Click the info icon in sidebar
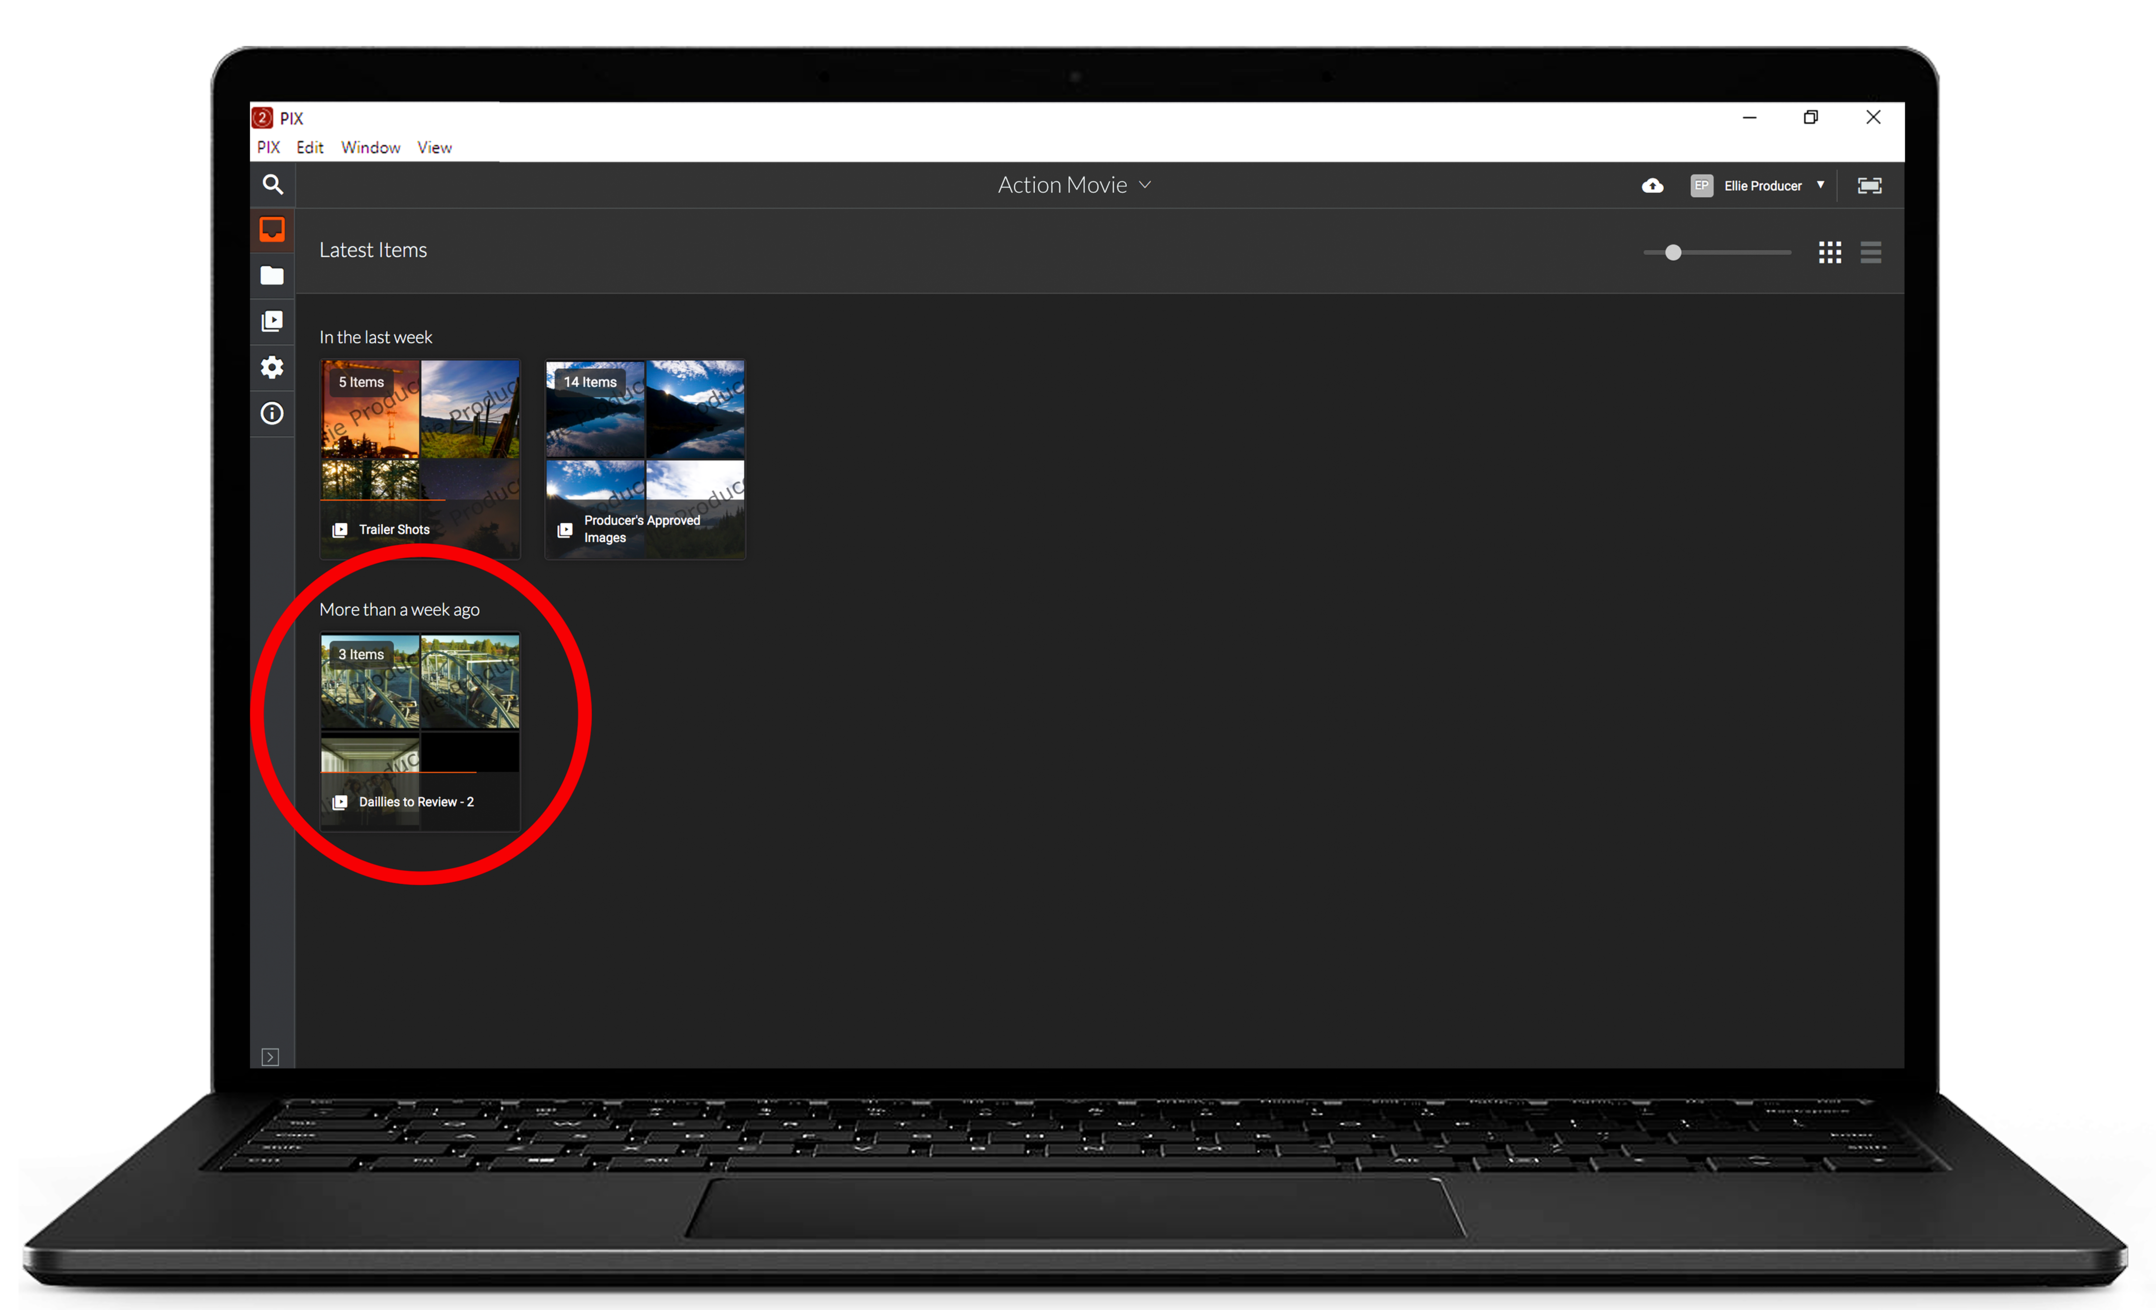The height and width of the screenshot is (1310, 2156). 272,413
